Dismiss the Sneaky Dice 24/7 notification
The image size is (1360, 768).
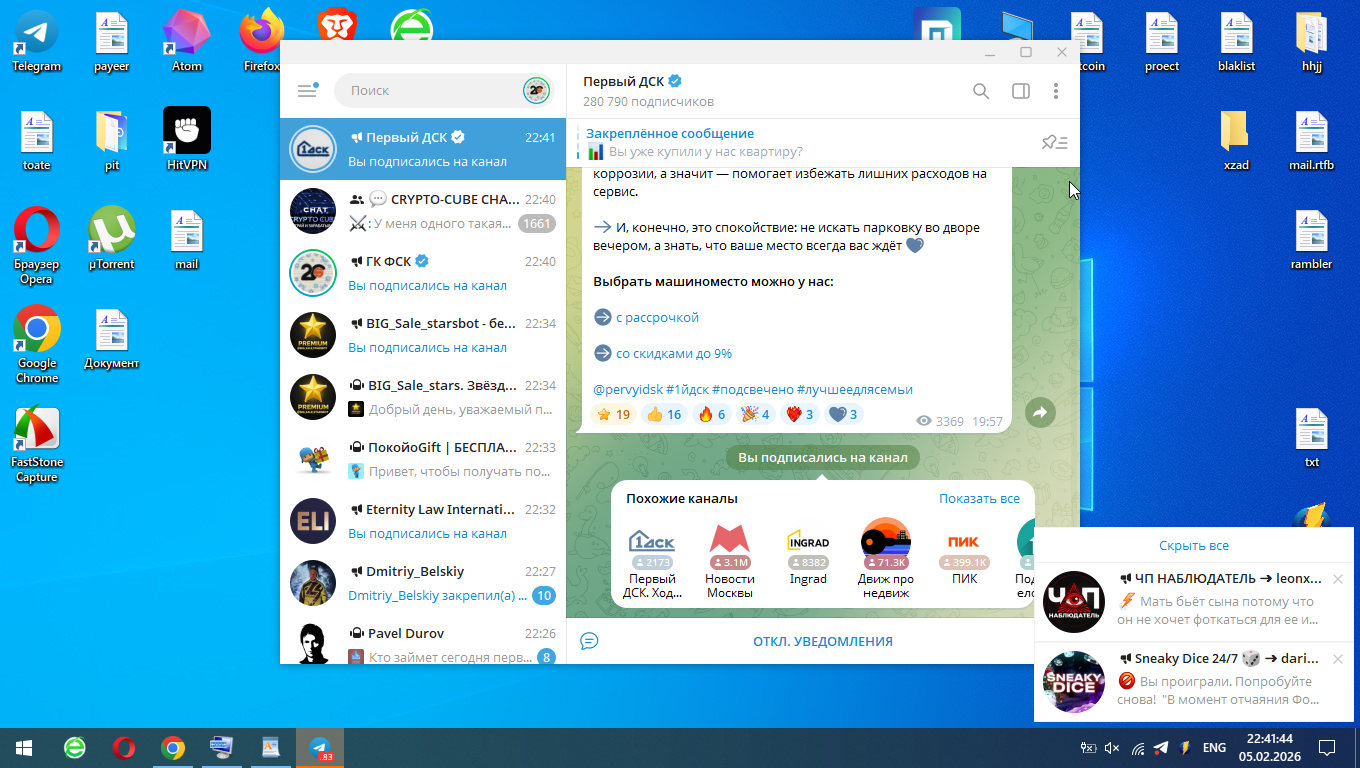[x=1338, y=659]
